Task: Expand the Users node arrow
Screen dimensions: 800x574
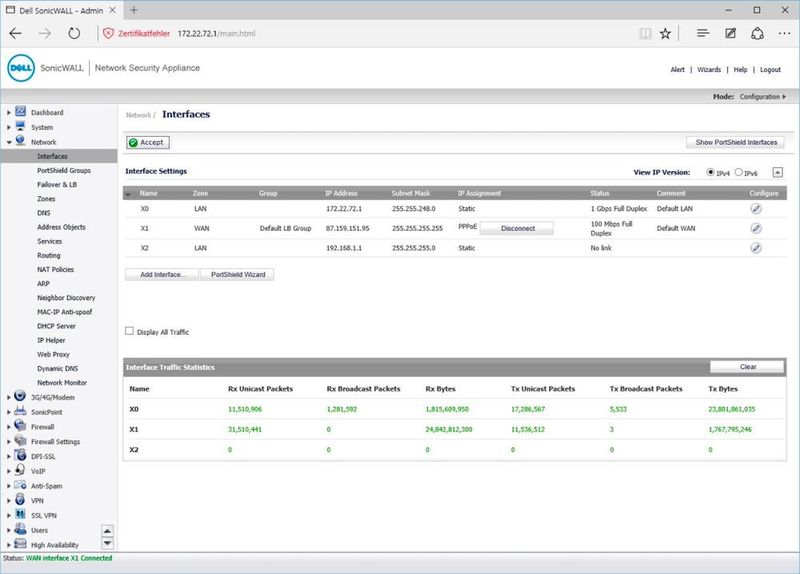Action: coord(9,531)
